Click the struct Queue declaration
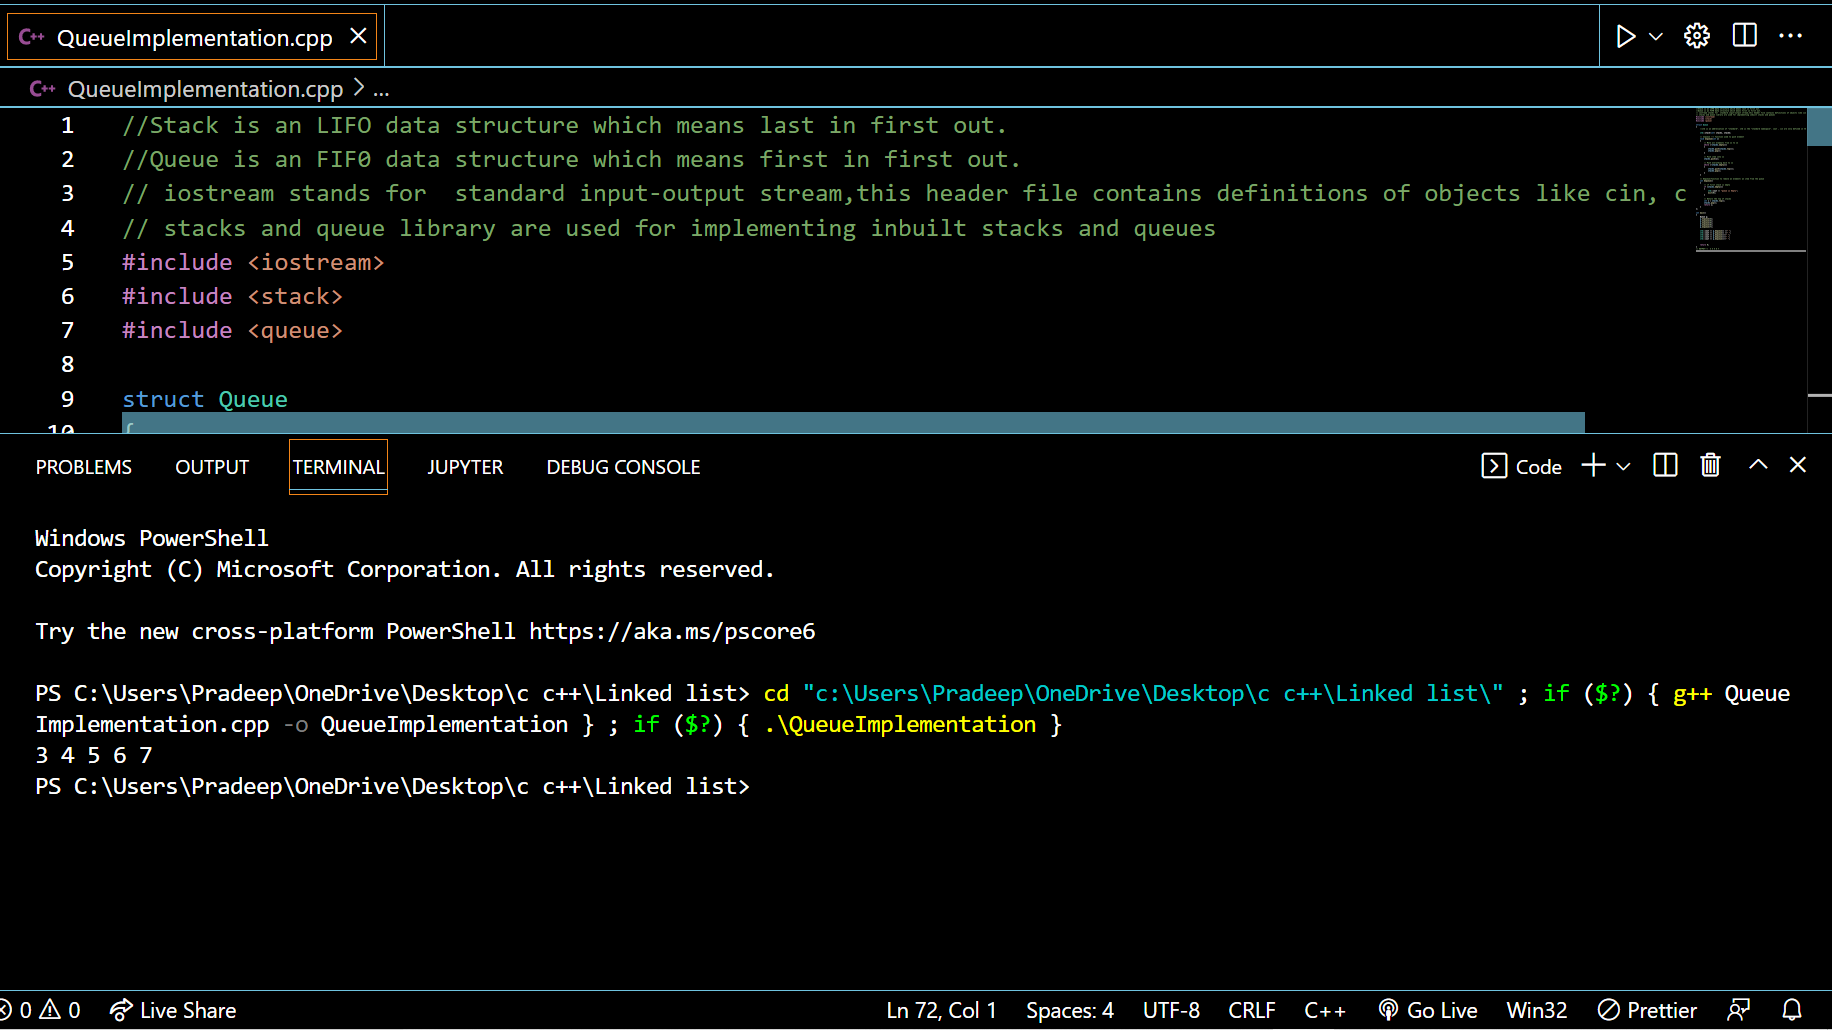 tap(205, 399)
